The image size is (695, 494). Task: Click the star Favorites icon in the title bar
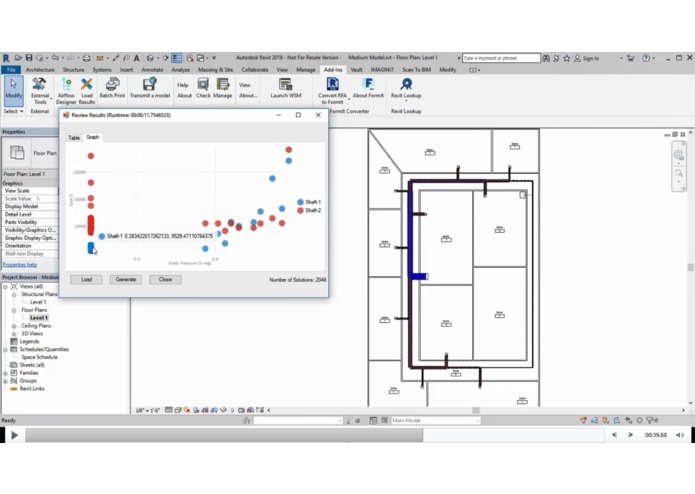pyautogui.click(x=566, y=58)
